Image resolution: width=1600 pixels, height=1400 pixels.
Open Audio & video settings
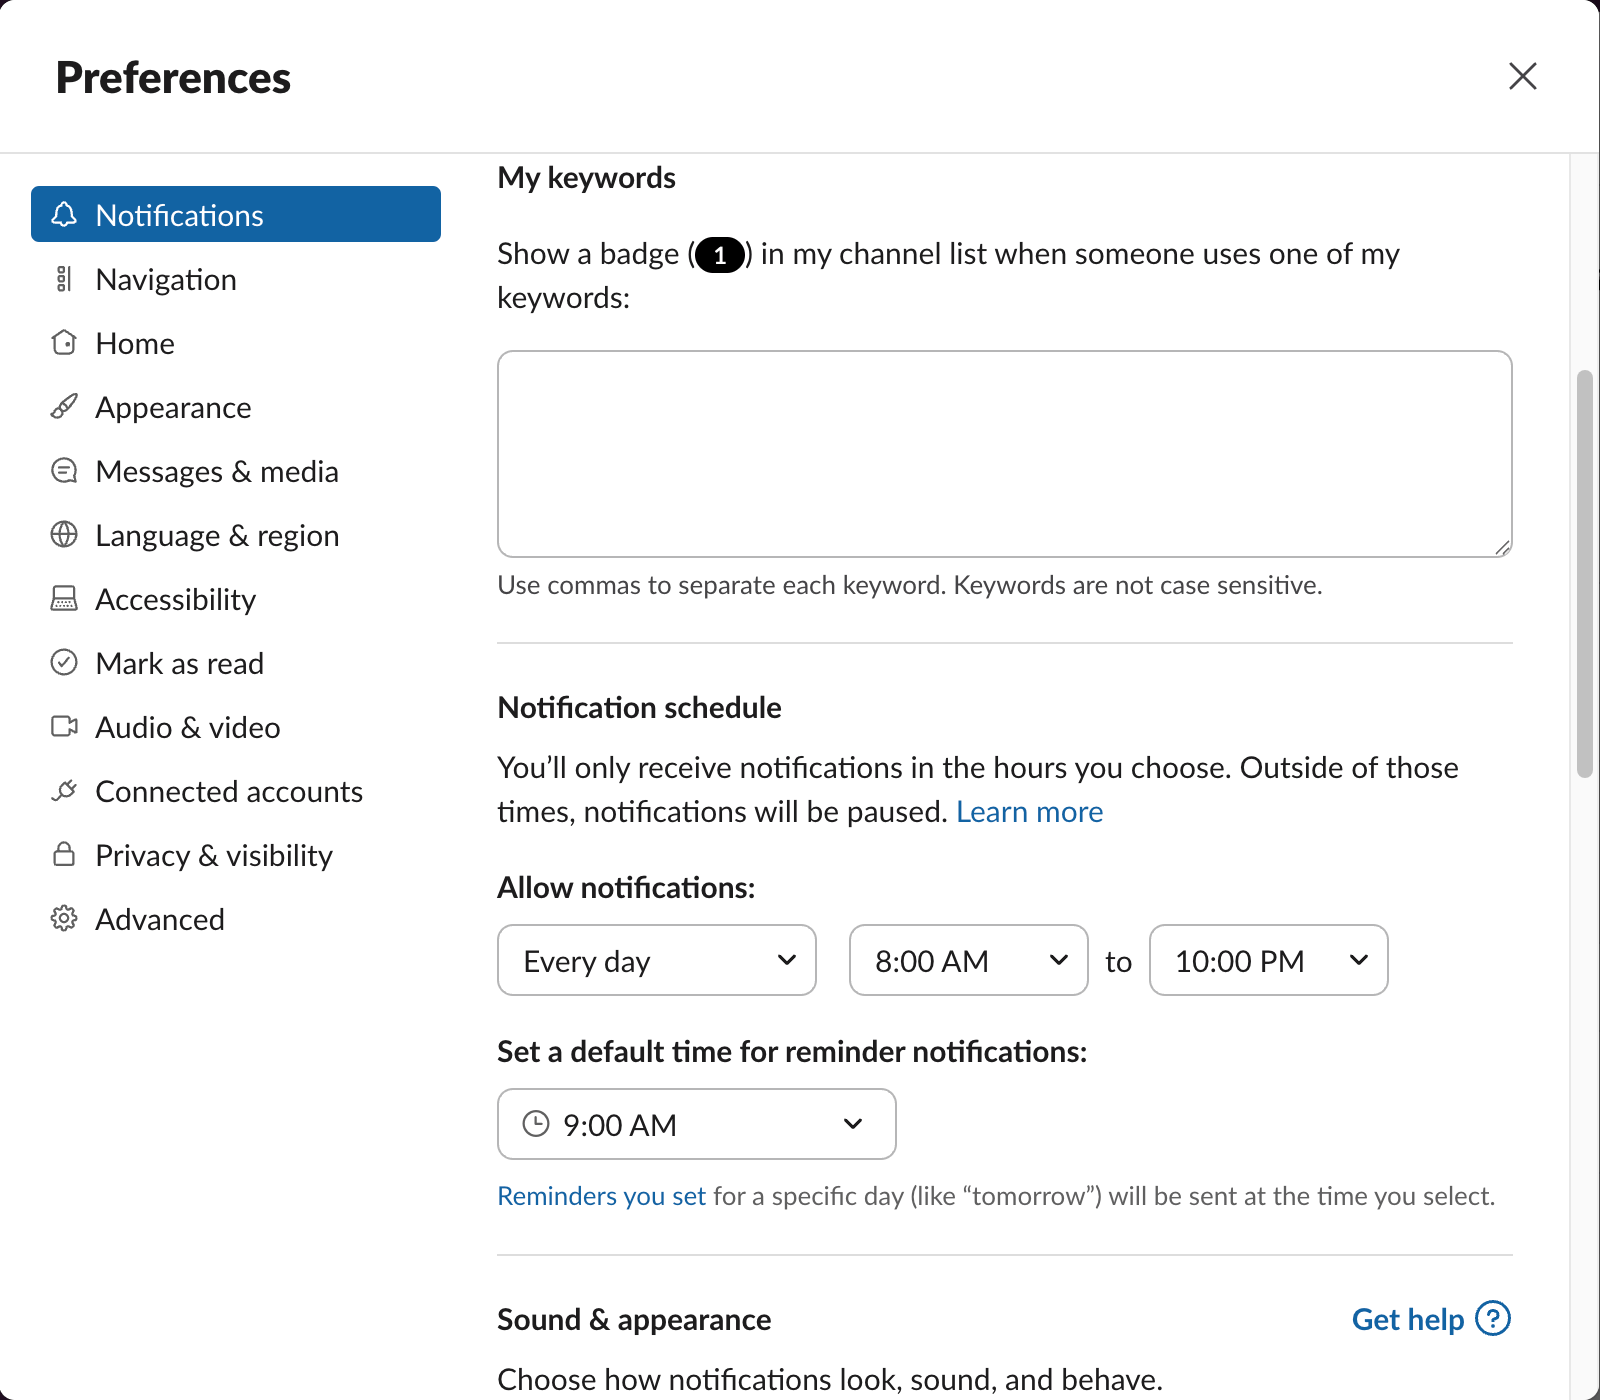(236, 727)
